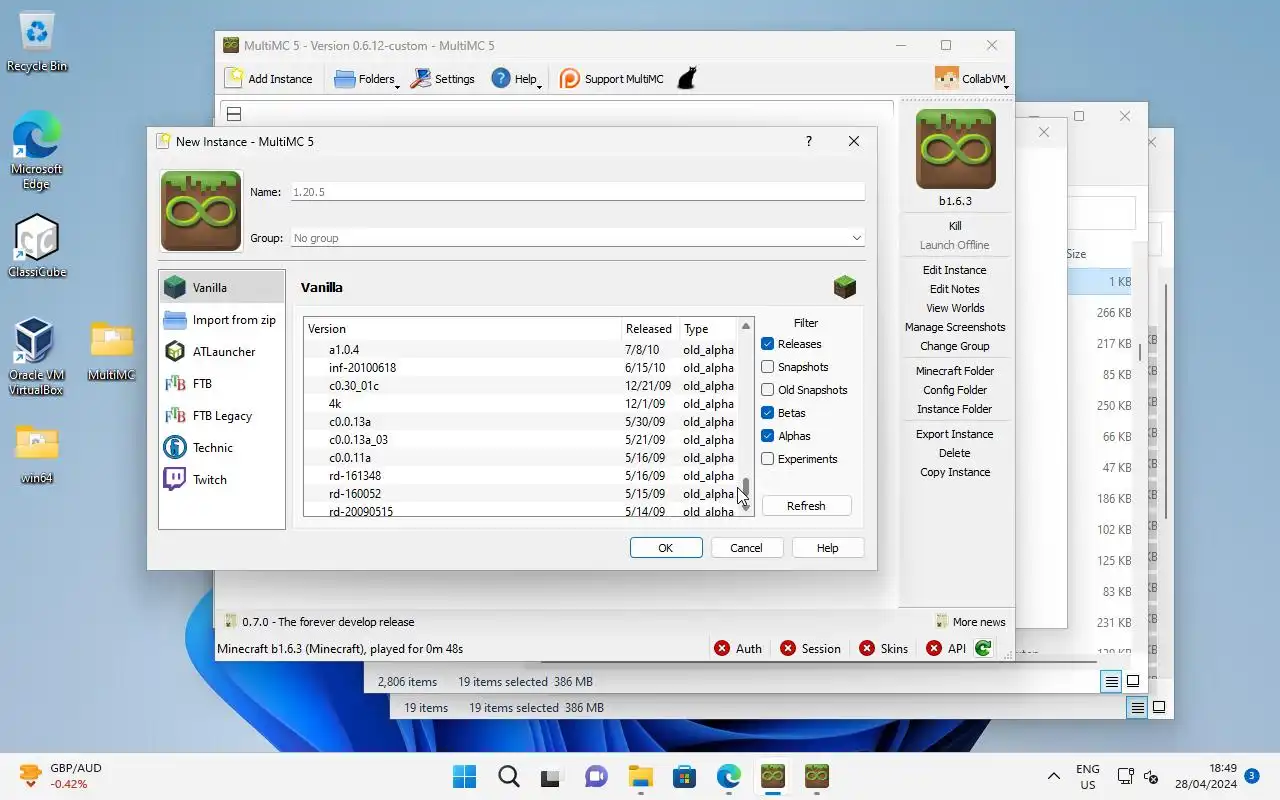
Task: Click the Add Instance toolbar icon
Action: click(234, 78)
